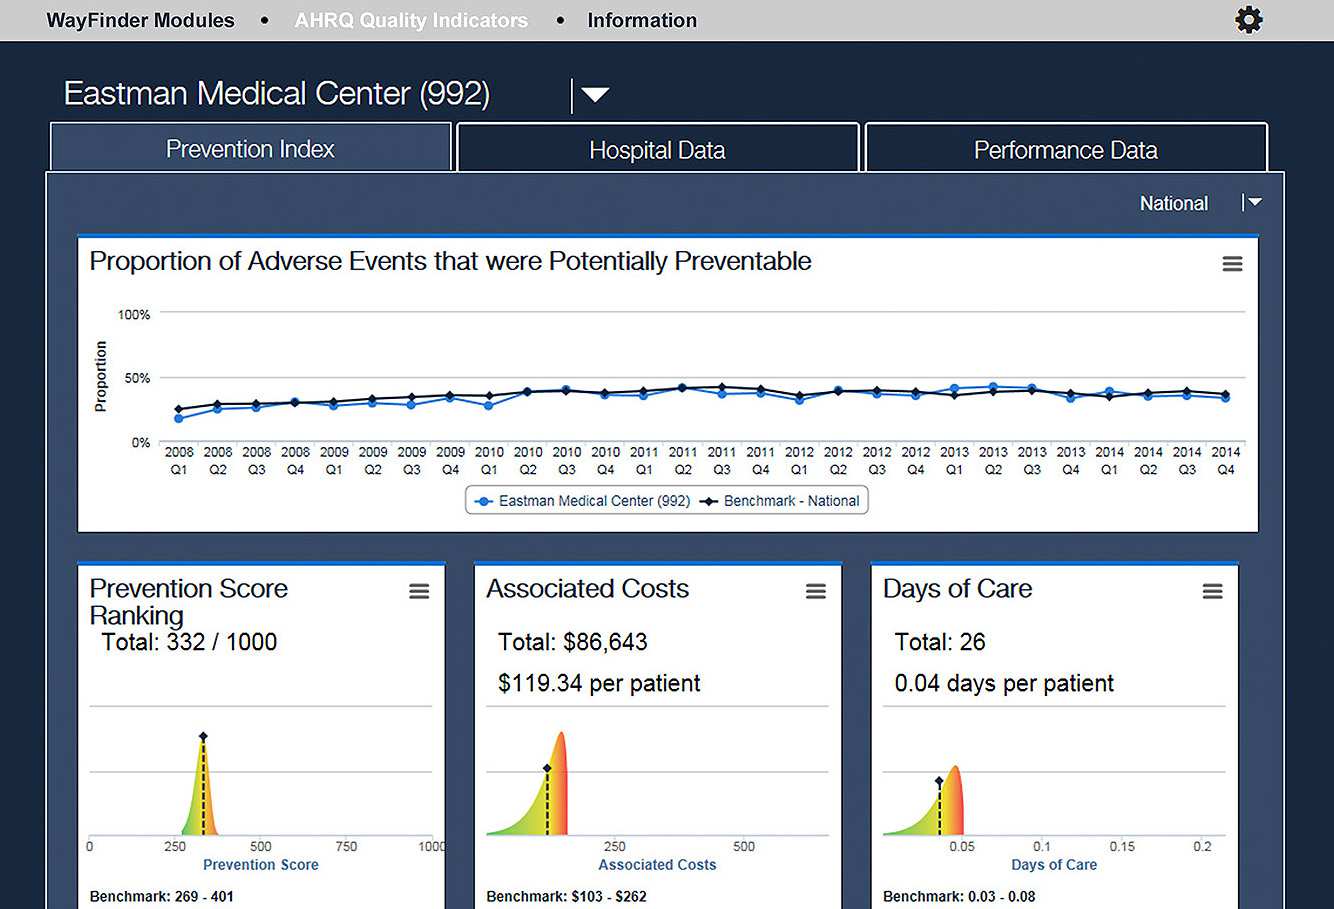1334x909 pixels.
Task: Click the 2014 Q4 Eastman data point
Action: (x=1225, y=398)
